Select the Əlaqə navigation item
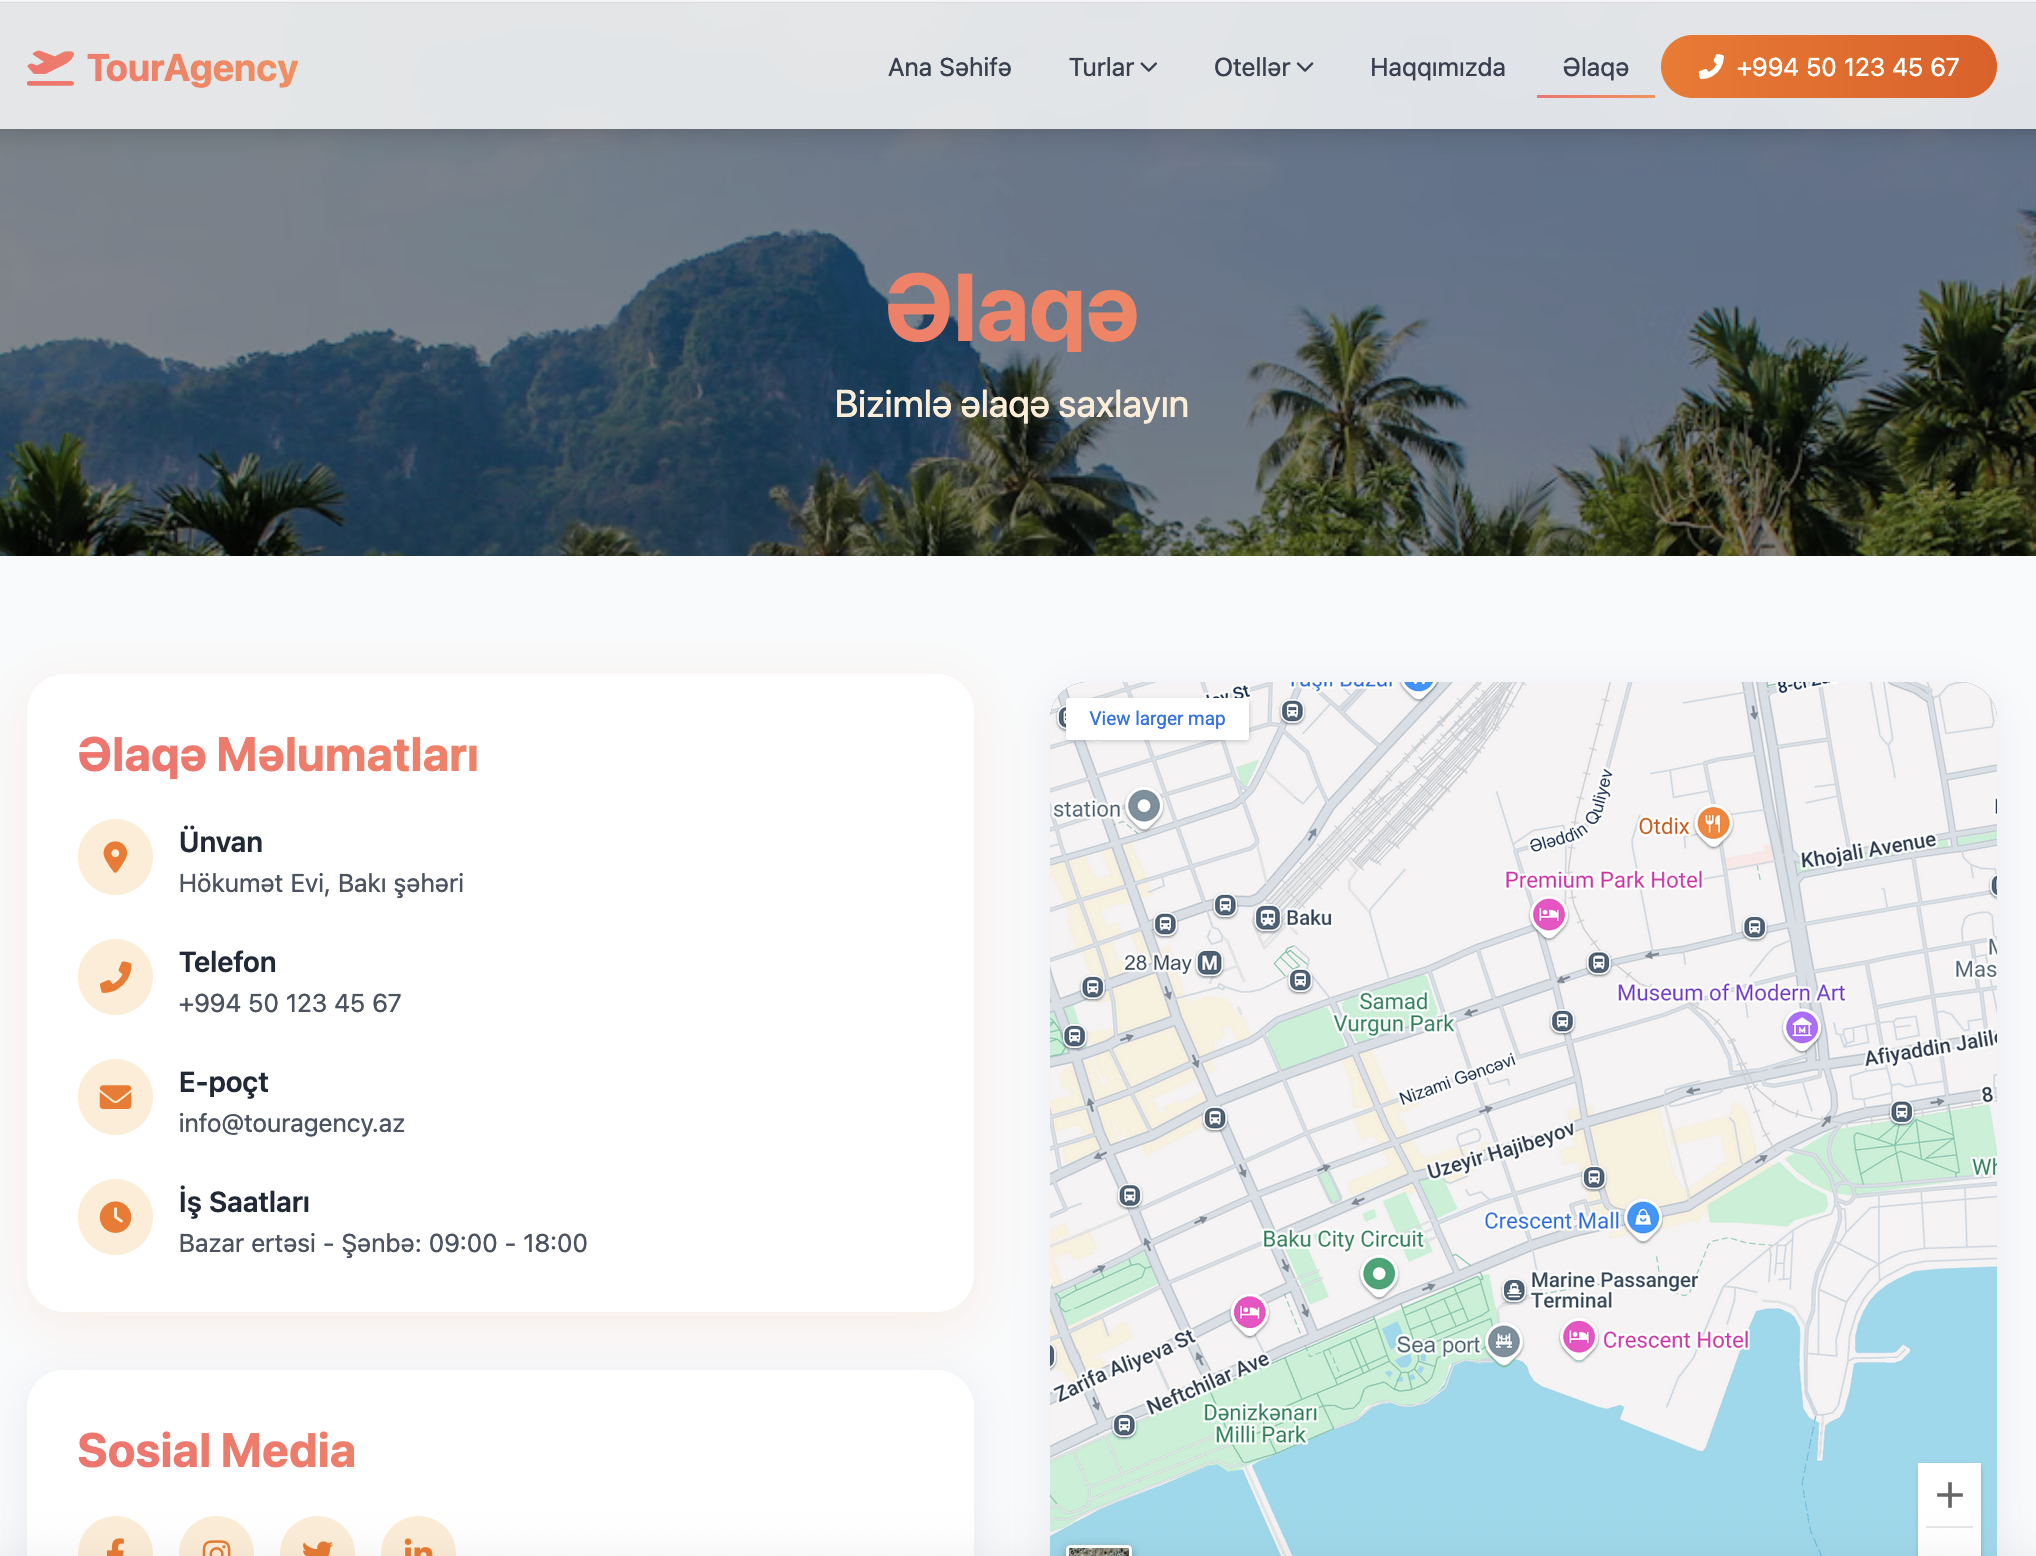Viewport: 2036px width, 1556px height. tap(1595, 67)
